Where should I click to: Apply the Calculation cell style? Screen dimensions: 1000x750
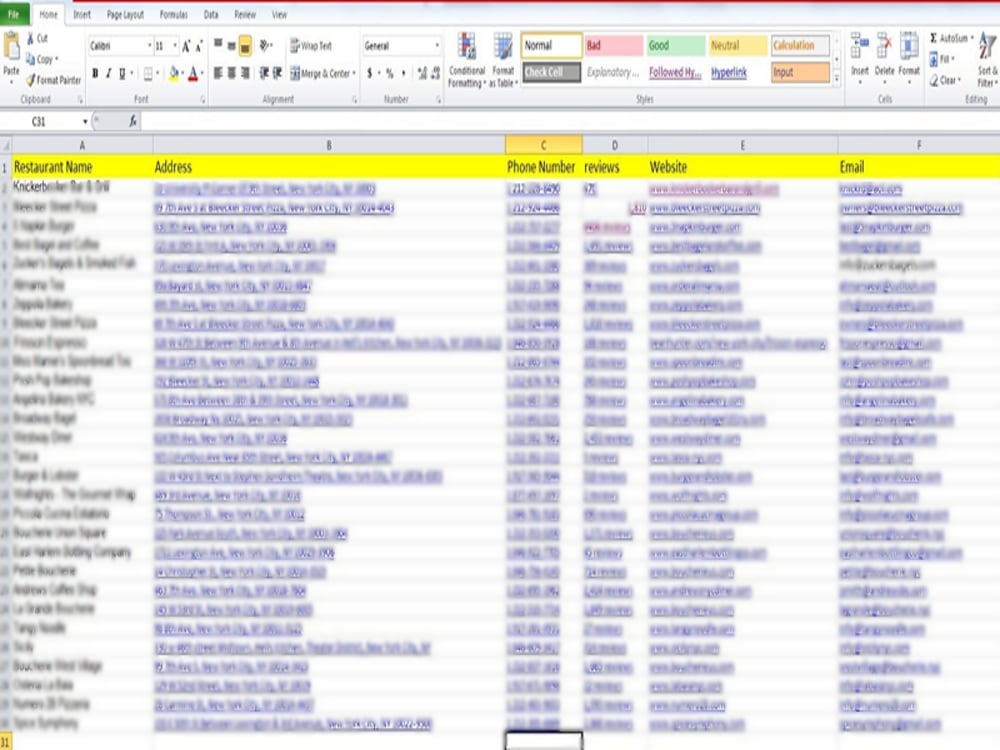[800, 45]
